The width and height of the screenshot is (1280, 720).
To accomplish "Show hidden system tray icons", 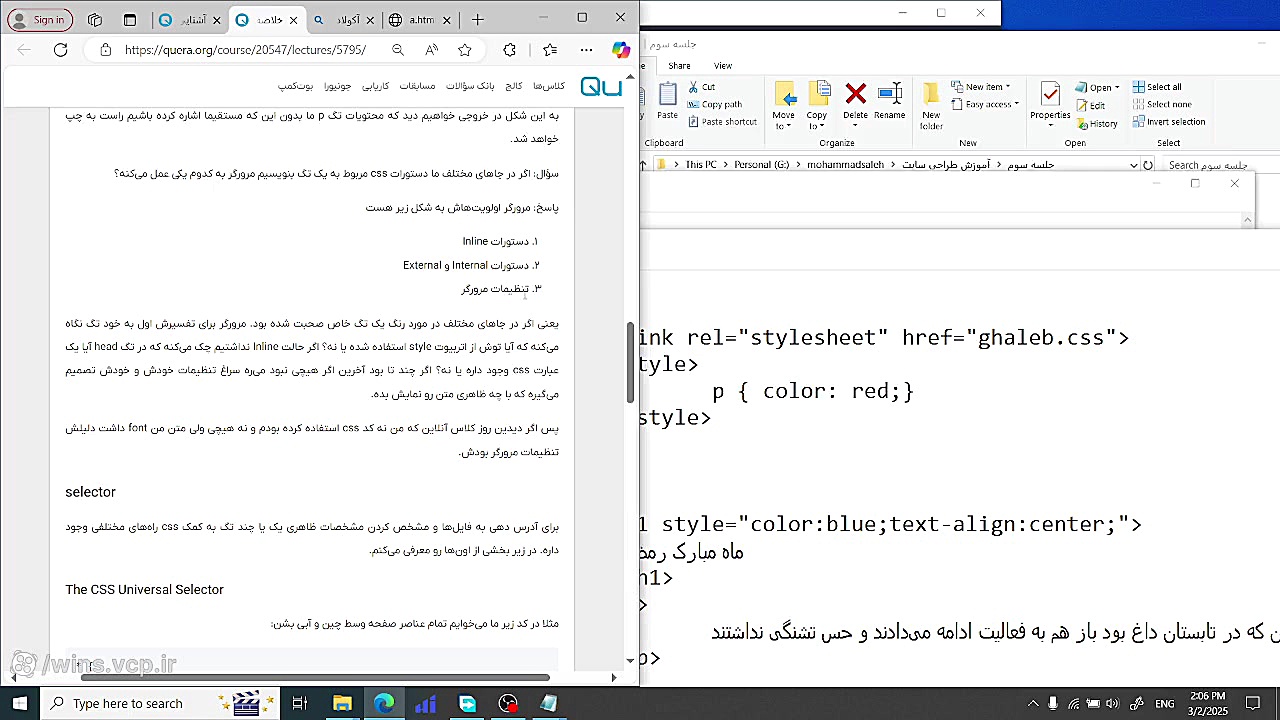I will [x=1032, y=703].
